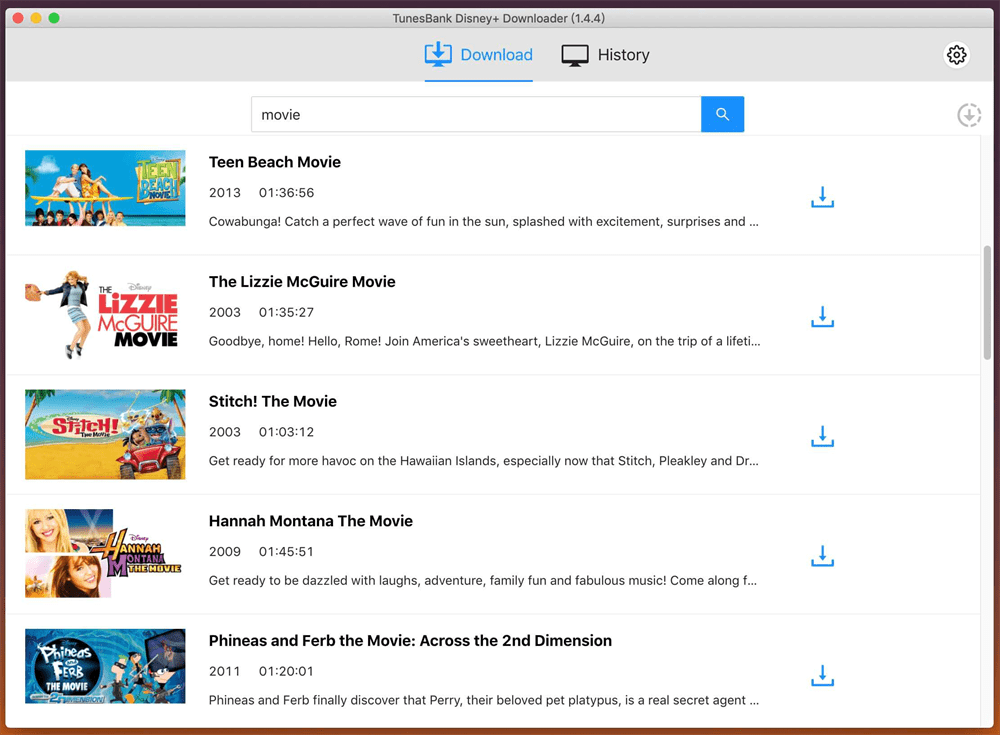Click the search field containing 'movie'
Screen dimensions: 1000x735
point(476,114)
